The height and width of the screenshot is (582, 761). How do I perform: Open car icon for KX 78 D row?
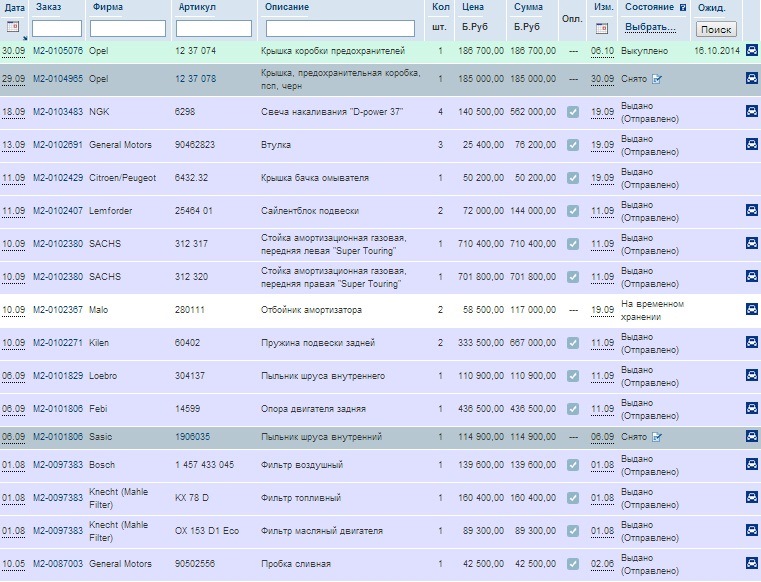click(751, 498)
